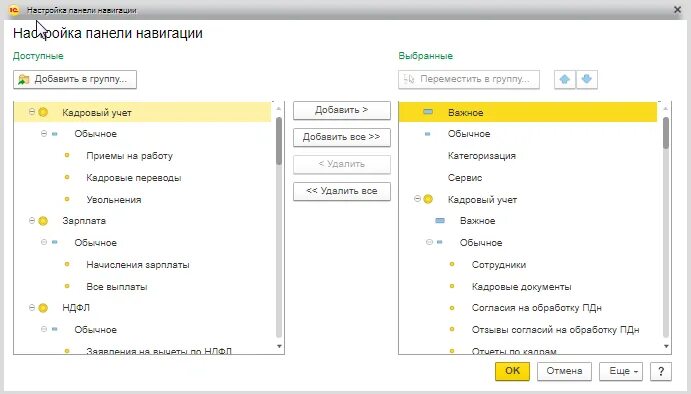Collapse Обычное under Кадровый учет in Доступные

[44, 134]
